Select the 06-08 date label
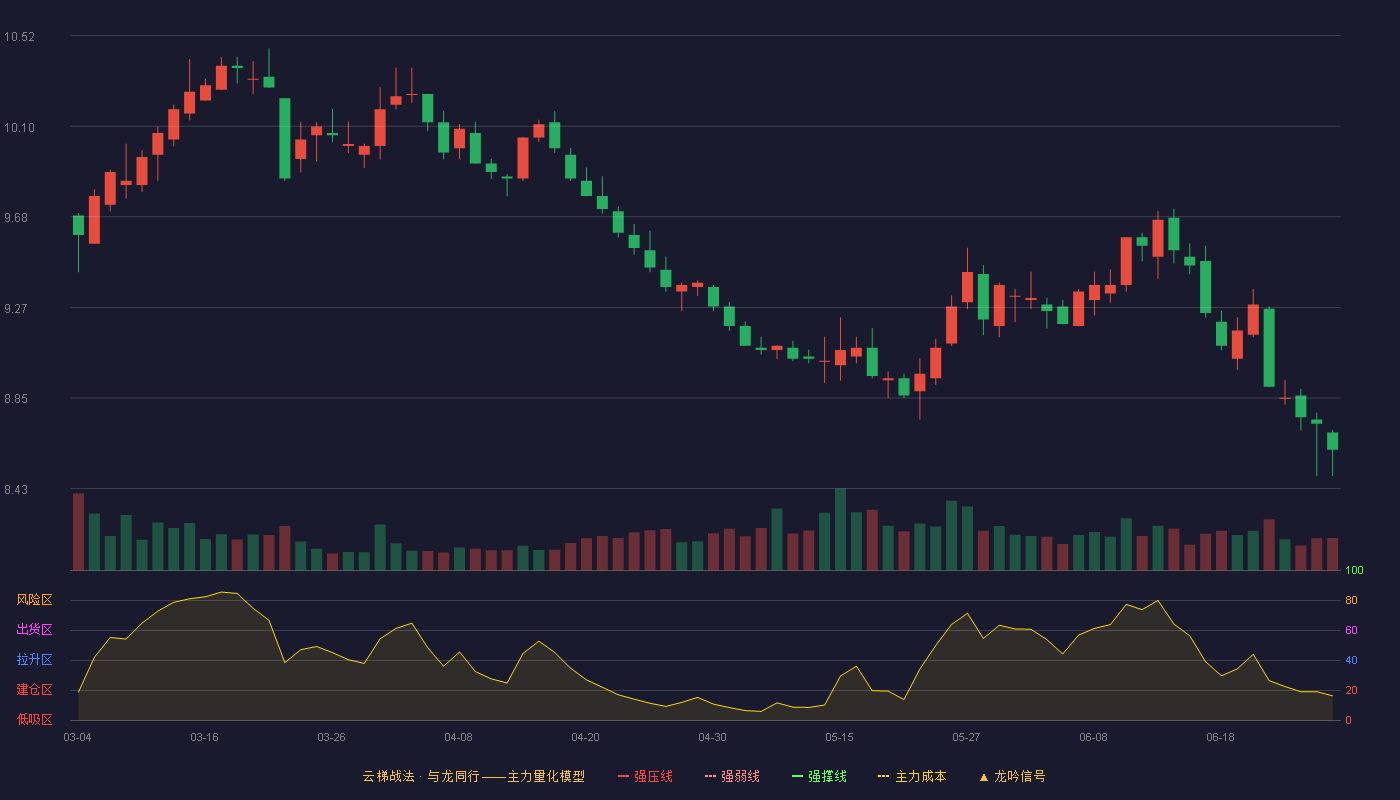The height and width of the screenshot is (800, 1400). (1093, 737)
